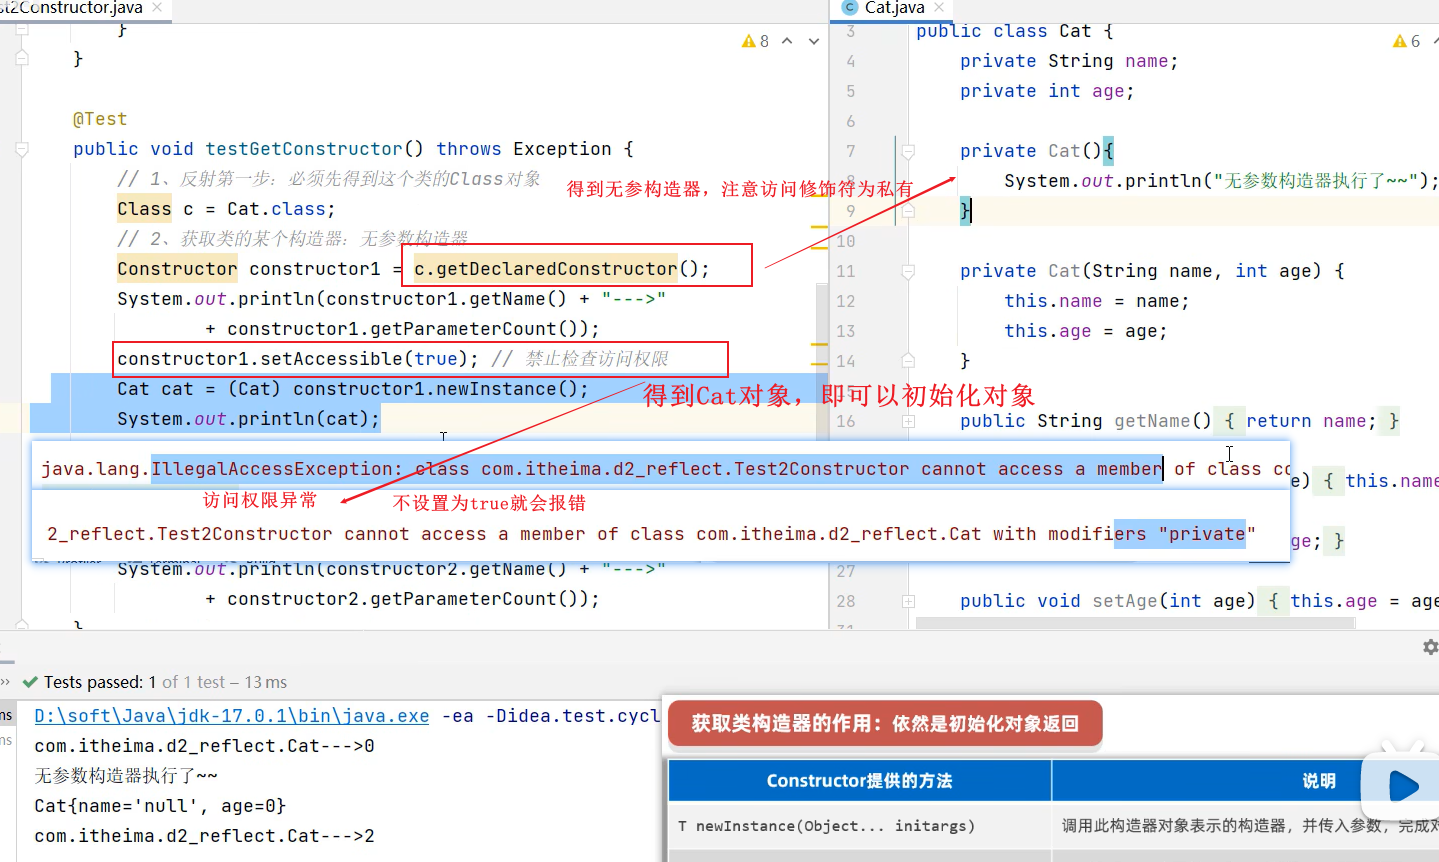Play the video with the blue play button

(x=1403, y=786)
